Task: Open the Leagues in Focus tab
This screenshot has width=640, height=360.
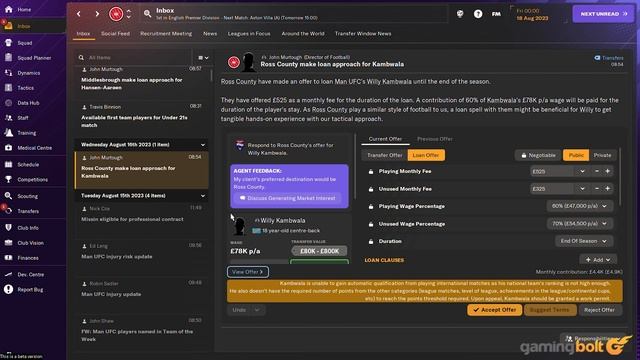Action: (249, 33)
